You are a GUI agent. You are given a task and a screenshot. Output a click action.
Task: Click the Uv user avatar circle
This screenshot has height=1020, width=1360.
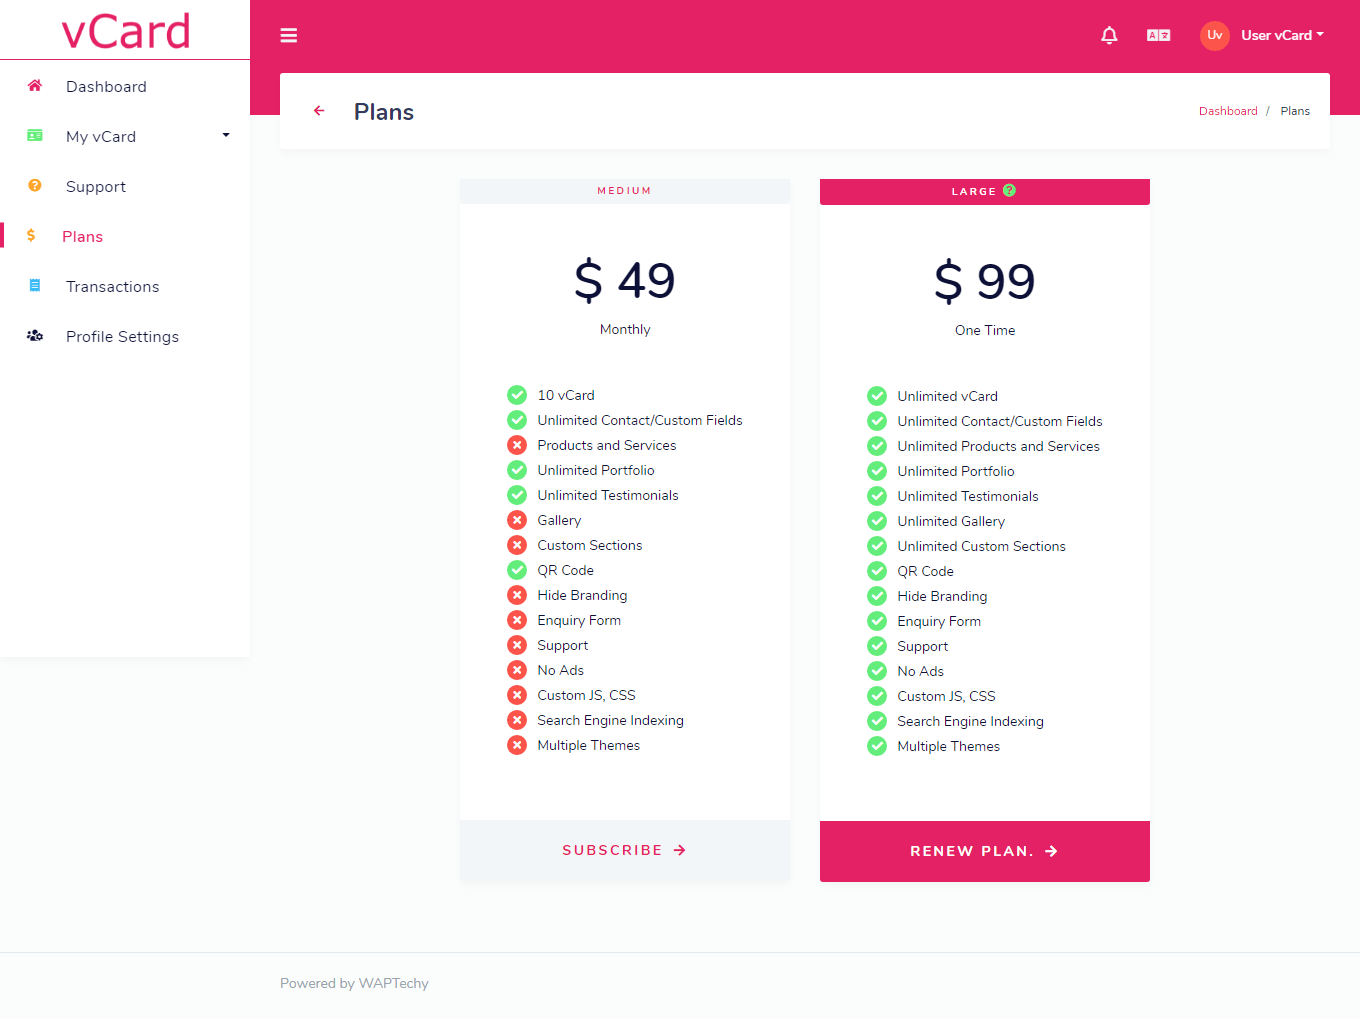1213,35
